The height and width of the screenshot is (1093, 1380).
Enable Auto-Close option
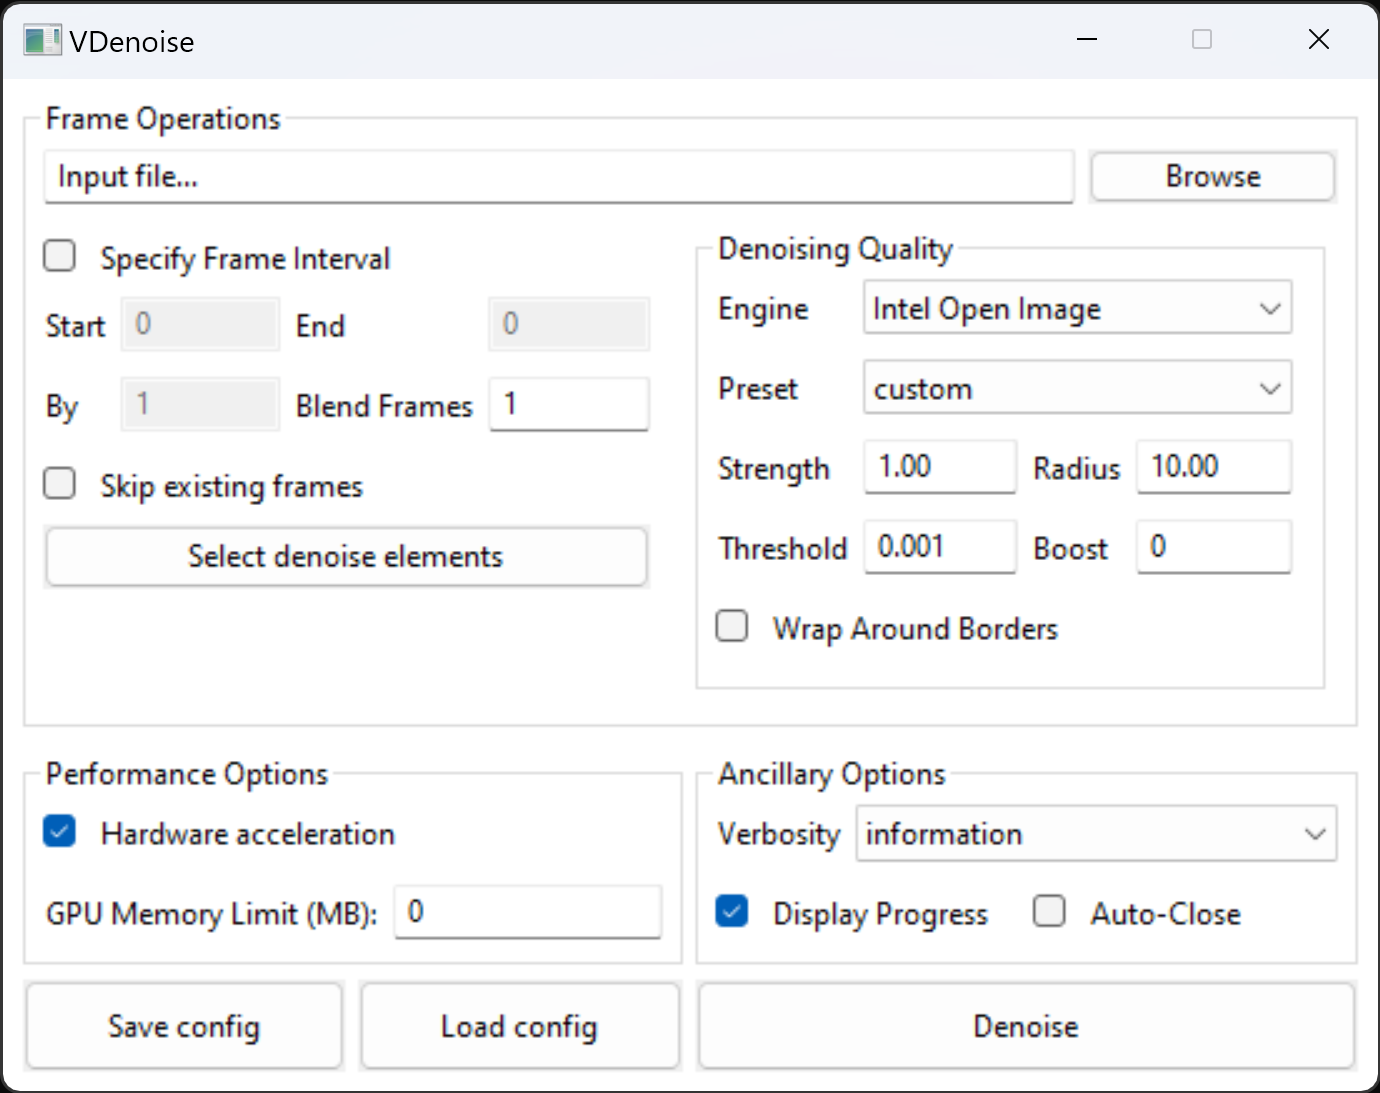click(1049, 911)
